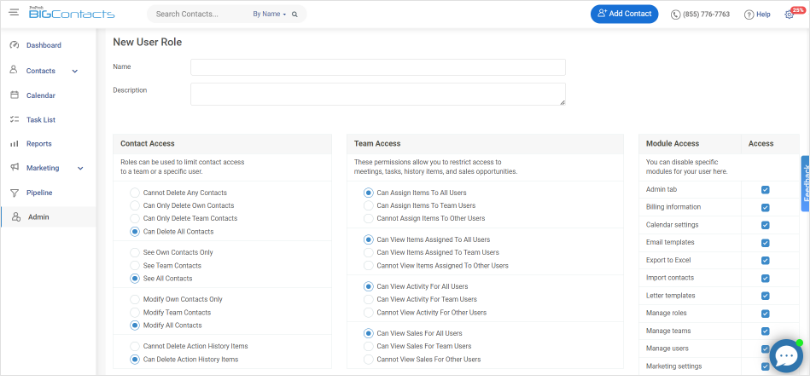810x376 pixels.
Task: Select Modify Own Contacts Only
Action: (x=134, y=299)
